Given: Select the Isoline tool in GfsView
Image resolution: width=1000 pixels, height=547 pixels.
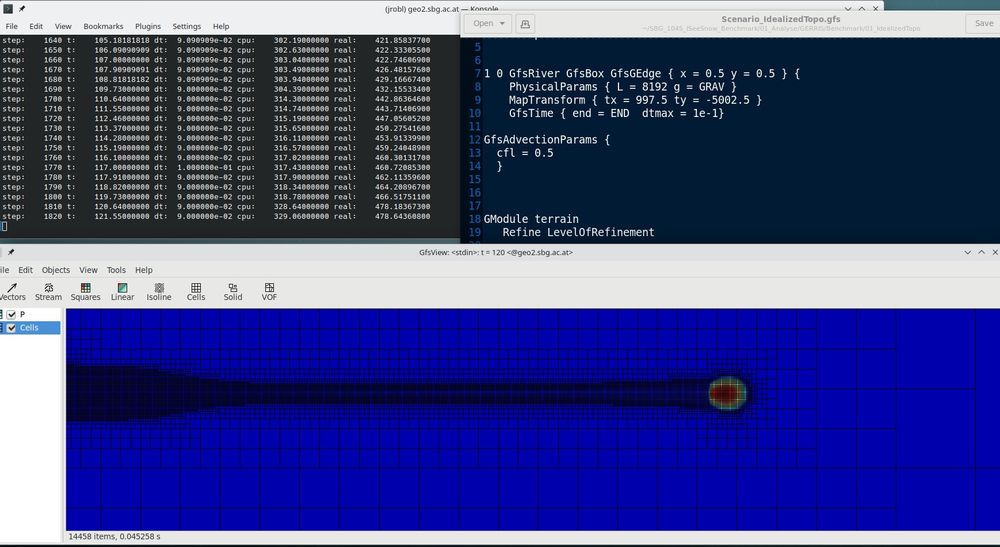Looking at the screenshot, I should pyautogui.click(x=159, y=292).
